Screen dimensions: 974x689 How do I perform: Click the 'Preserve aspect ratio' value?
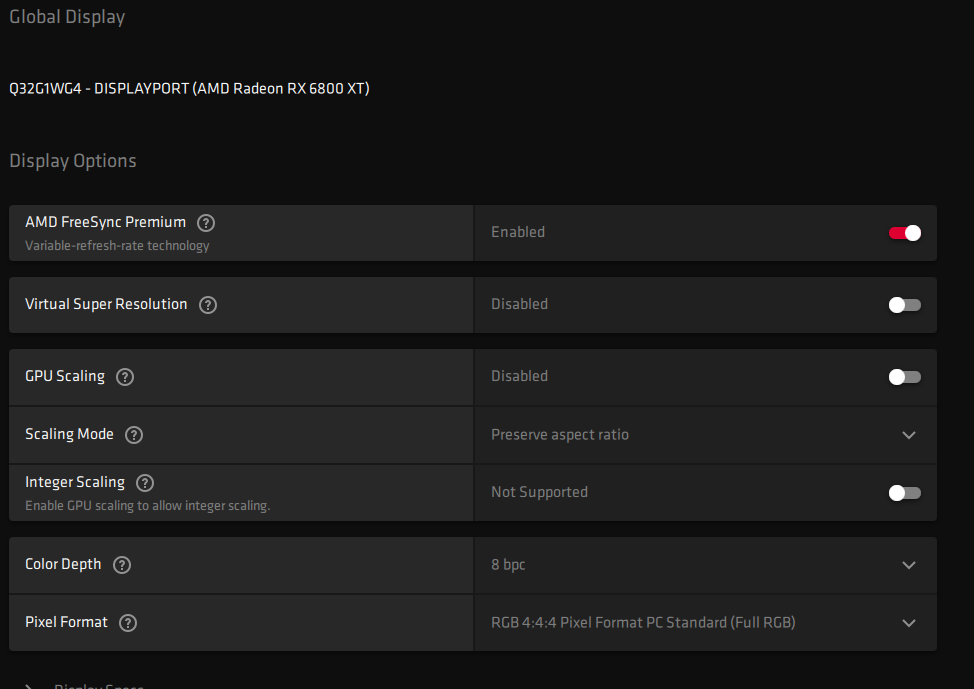tap(560, 435)
